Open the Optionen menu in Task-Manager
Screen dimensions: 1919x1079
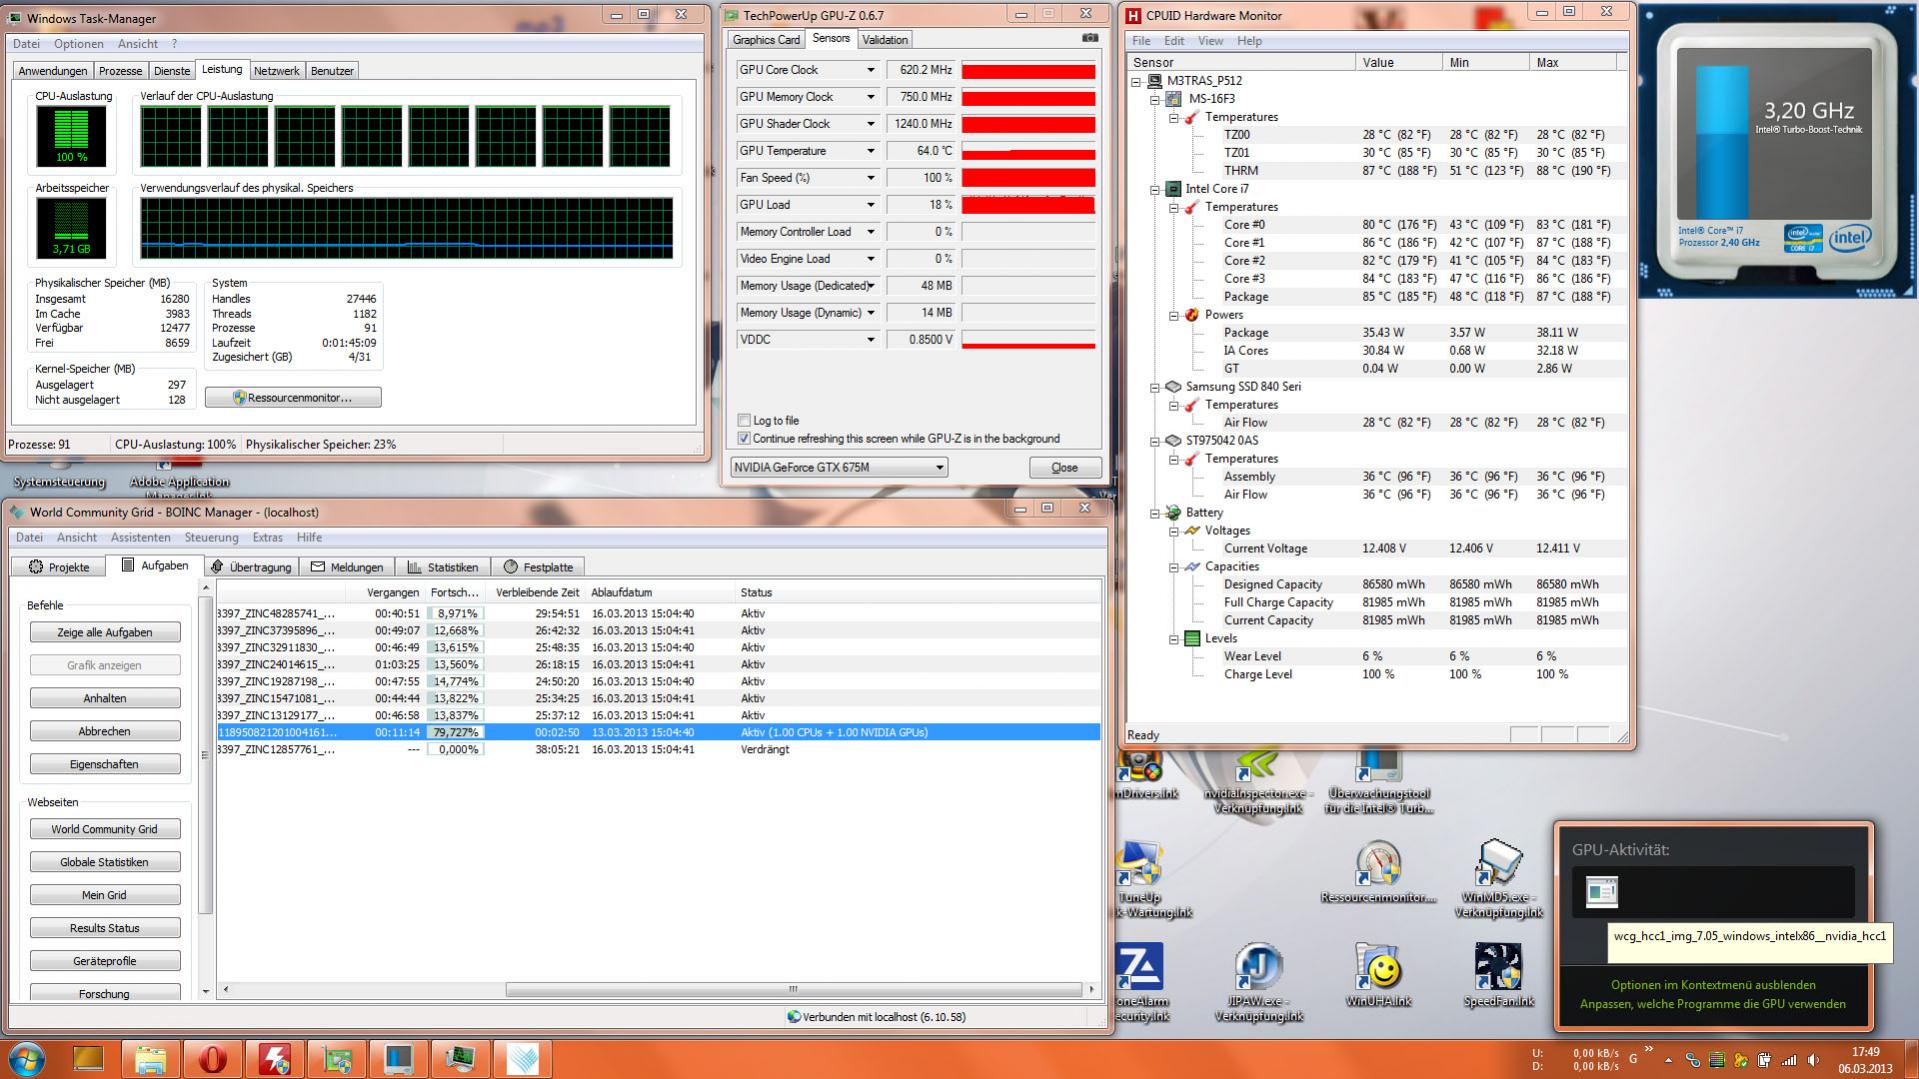[79, 44]
